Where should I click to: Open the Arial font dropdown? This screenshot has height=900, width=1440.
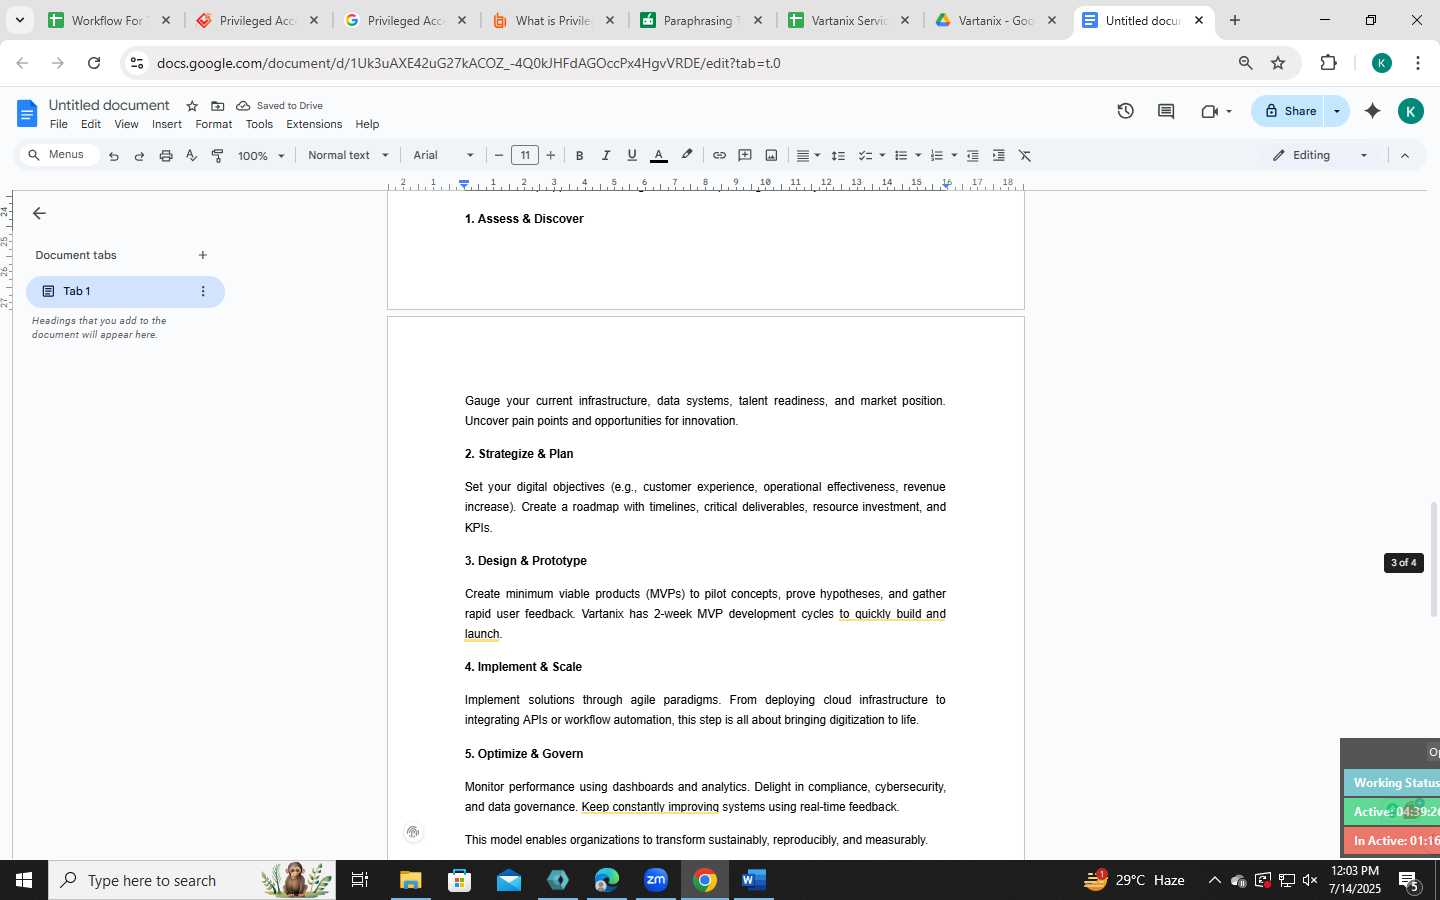click(x=443, y=156)
